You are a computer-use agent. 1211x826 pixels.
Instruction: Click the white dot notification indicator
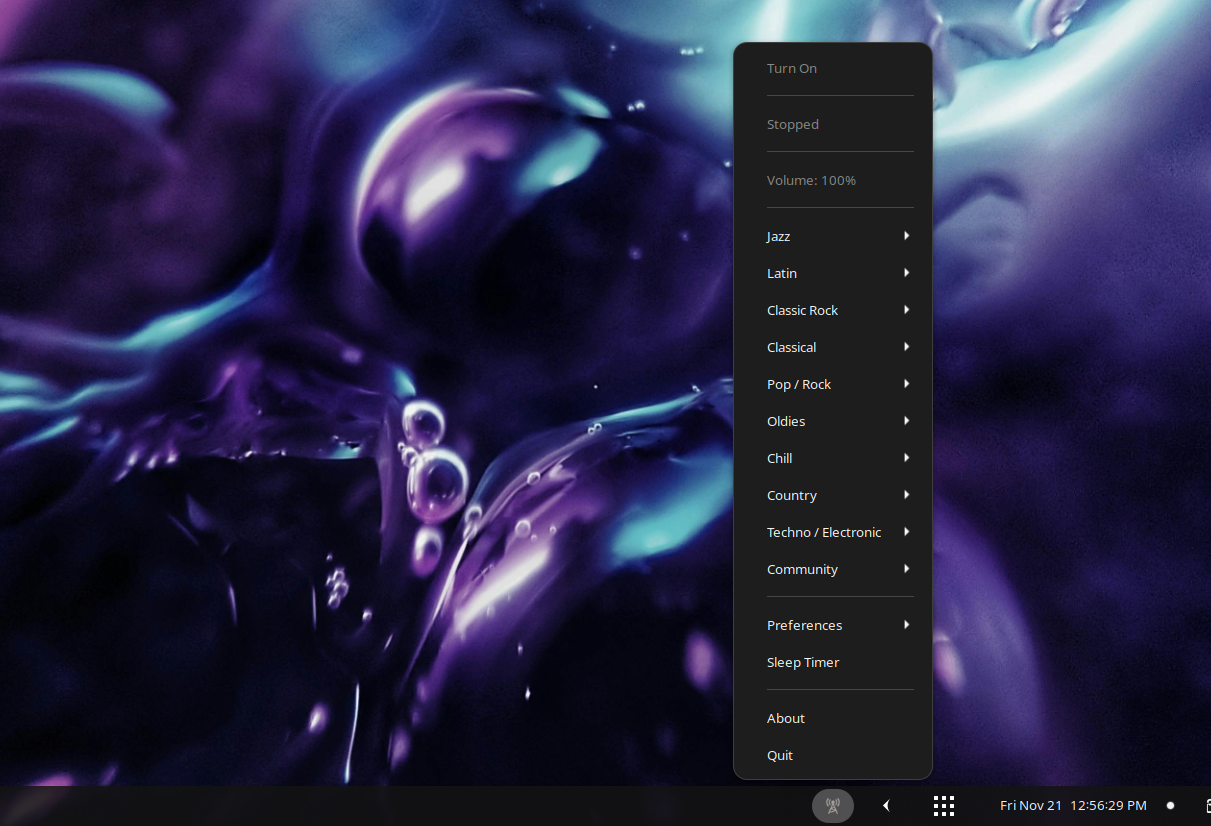(x=1170, y=806)
